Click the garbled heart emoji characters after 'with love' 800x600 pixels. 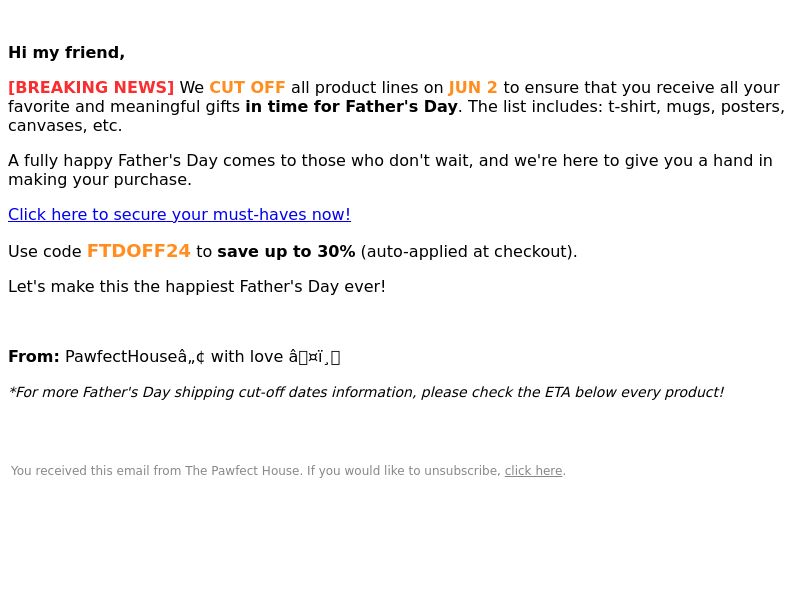pos(314,357)
